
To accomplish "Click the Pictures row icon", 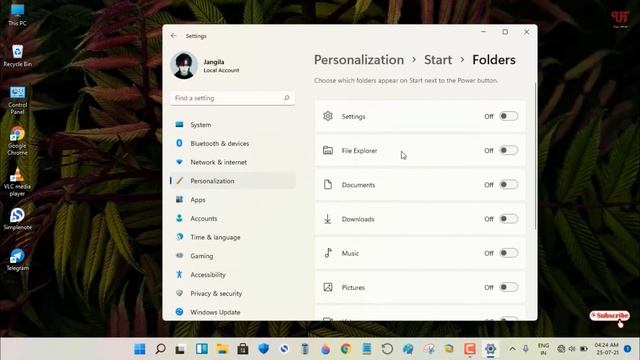I will [328, 287].
